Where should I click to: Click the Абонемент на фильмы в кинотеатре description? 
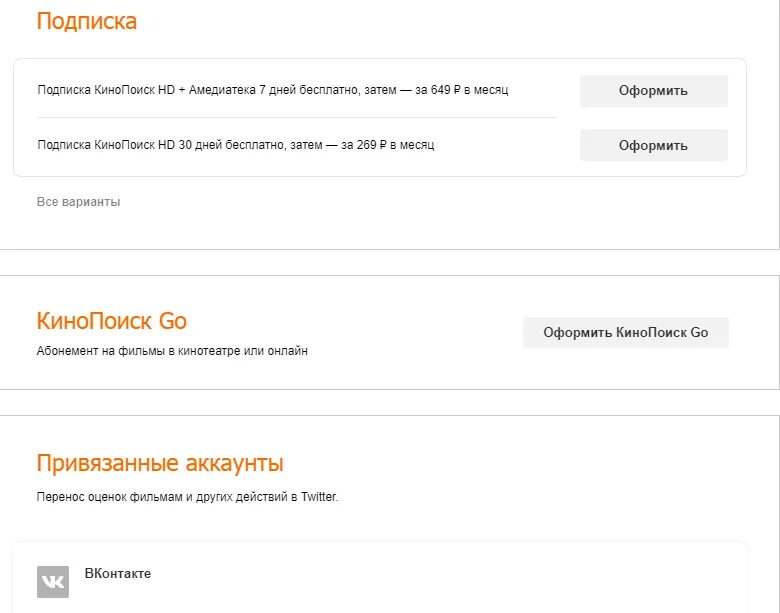172,351
